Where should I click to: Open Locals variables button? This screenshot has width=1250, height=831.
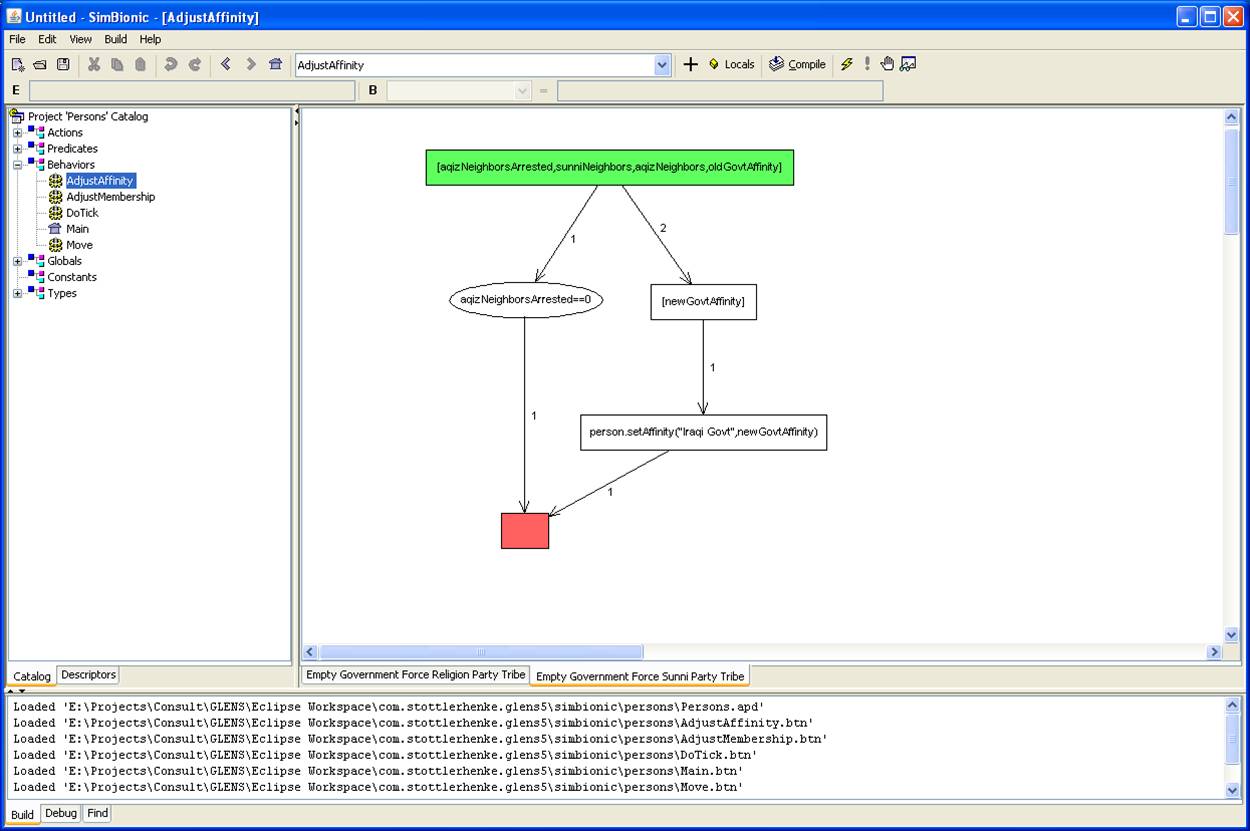click(x=732, y=64)
